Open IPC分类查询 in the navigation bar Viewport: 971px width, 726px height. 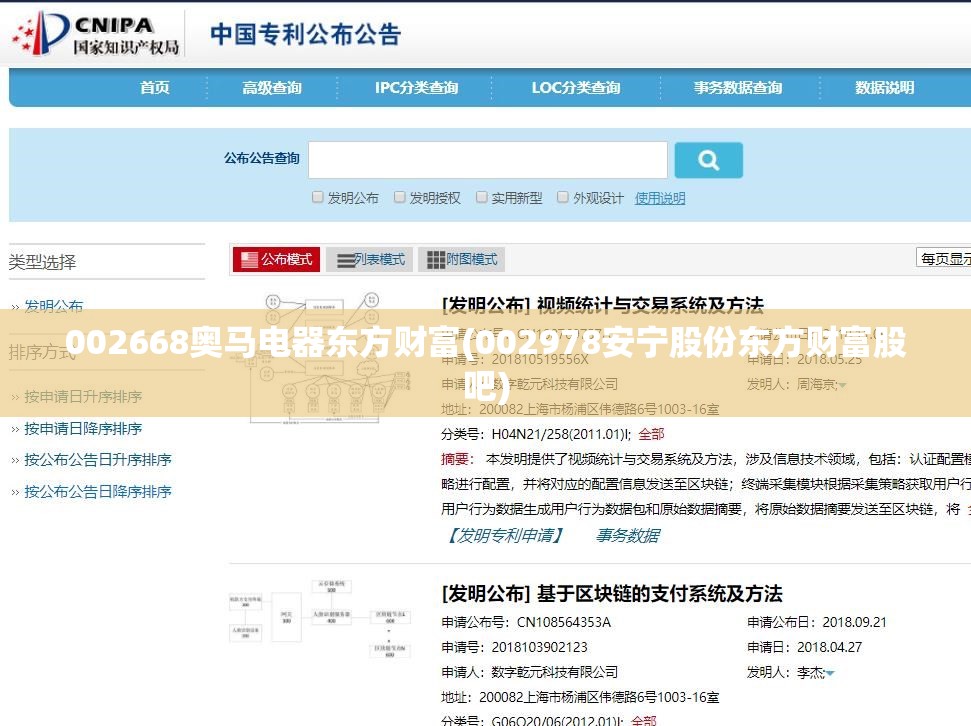pyautogui.click(x=416, y=87)
